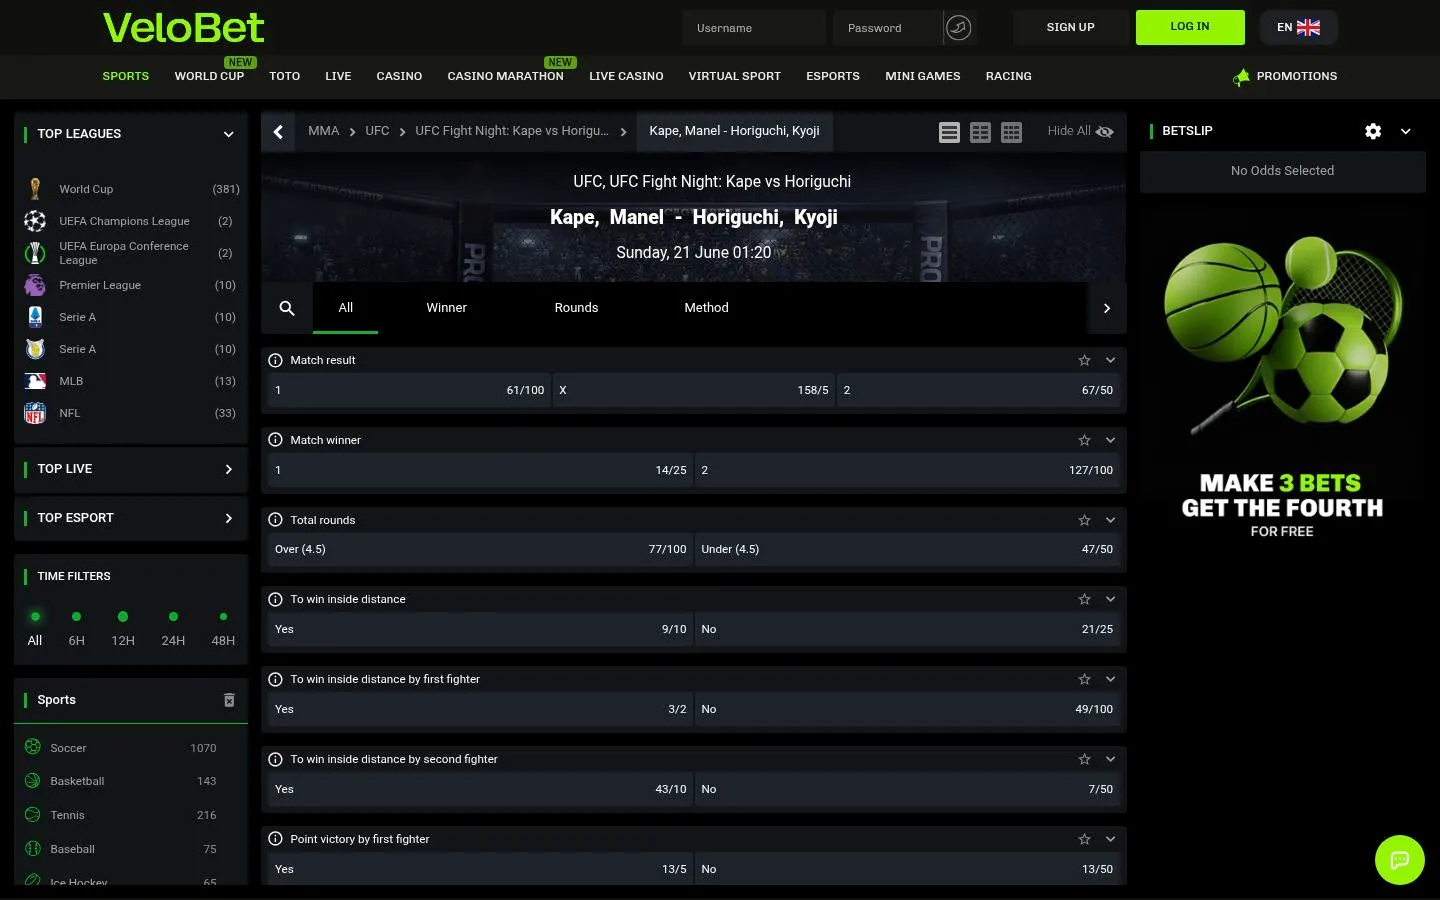Click the green Log In button
This screenshot has width=1440, height=900.
coord(1190,27)
